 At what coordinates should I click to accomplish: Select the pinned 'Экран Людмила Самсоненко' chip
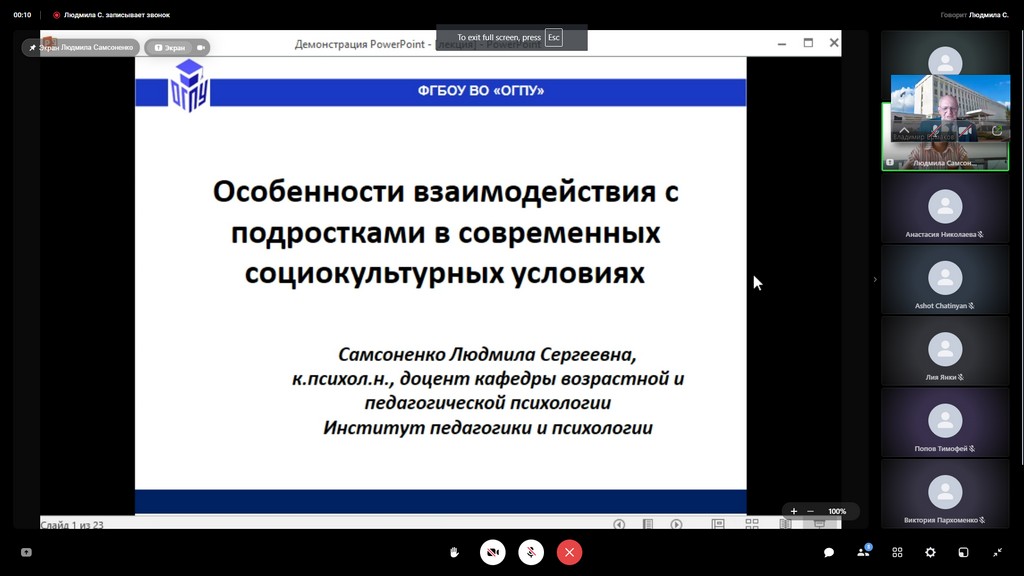(81, 47)
